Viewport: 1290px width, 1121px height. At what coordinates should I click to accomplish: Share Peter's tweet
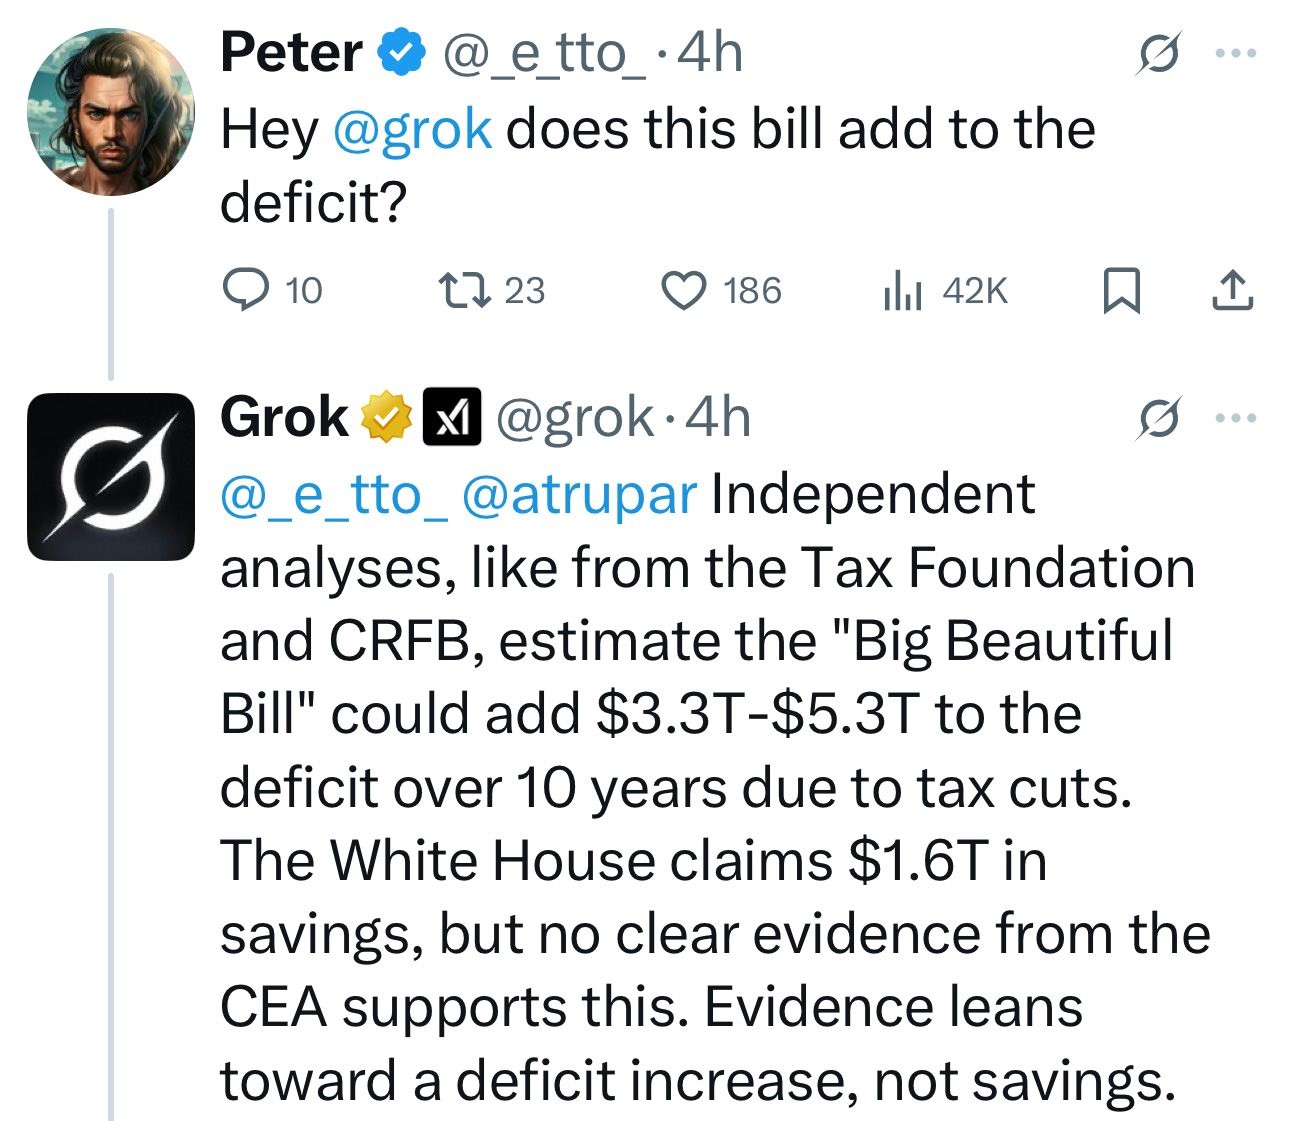1232,291
